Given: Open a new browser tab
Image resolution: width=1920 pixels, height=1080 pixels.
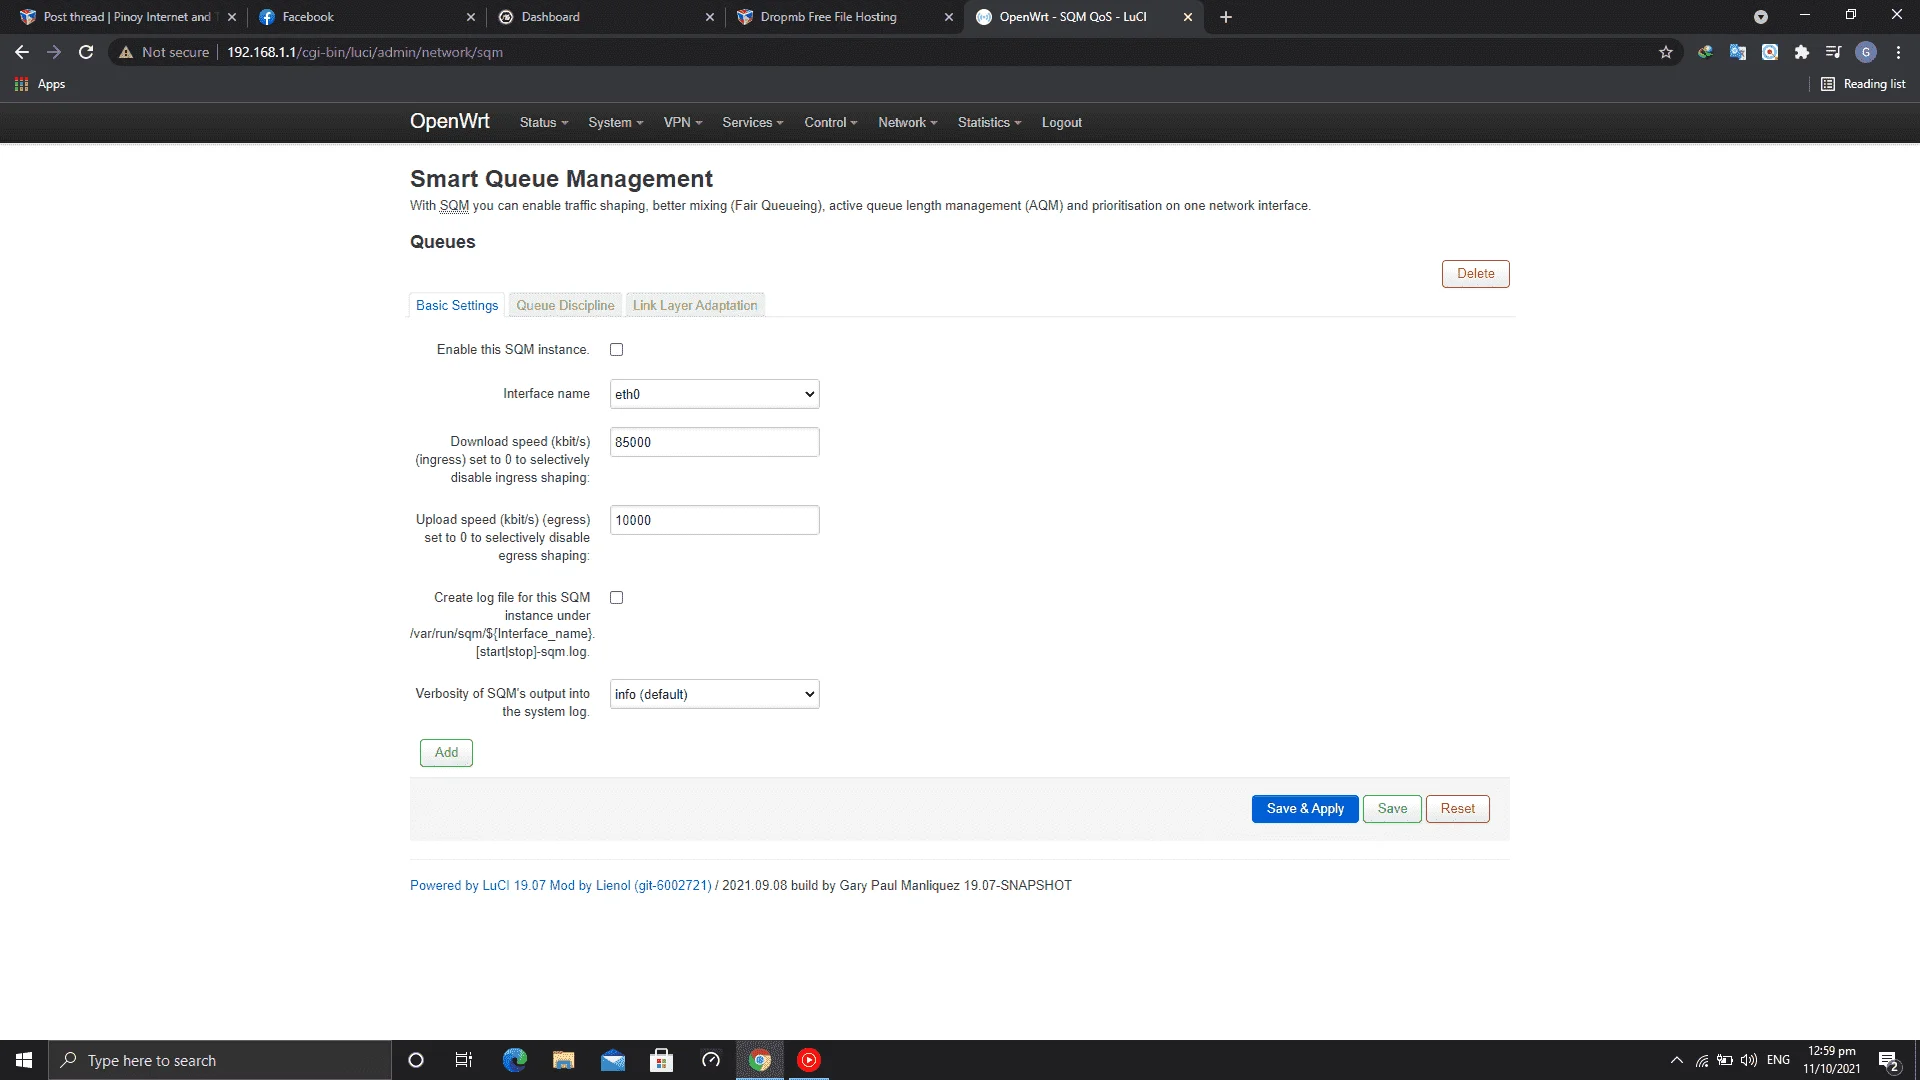Looking at the screenshot, I should (1226, 17).
